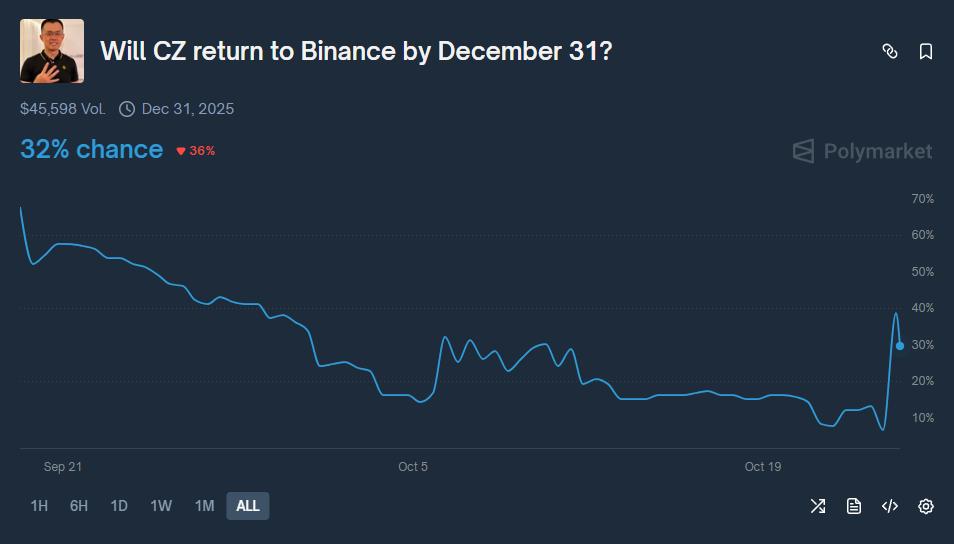The width and height of the screenshot is (954, 544).
Task: Click the current price dot on chart
Action: [x=900, y=346]
